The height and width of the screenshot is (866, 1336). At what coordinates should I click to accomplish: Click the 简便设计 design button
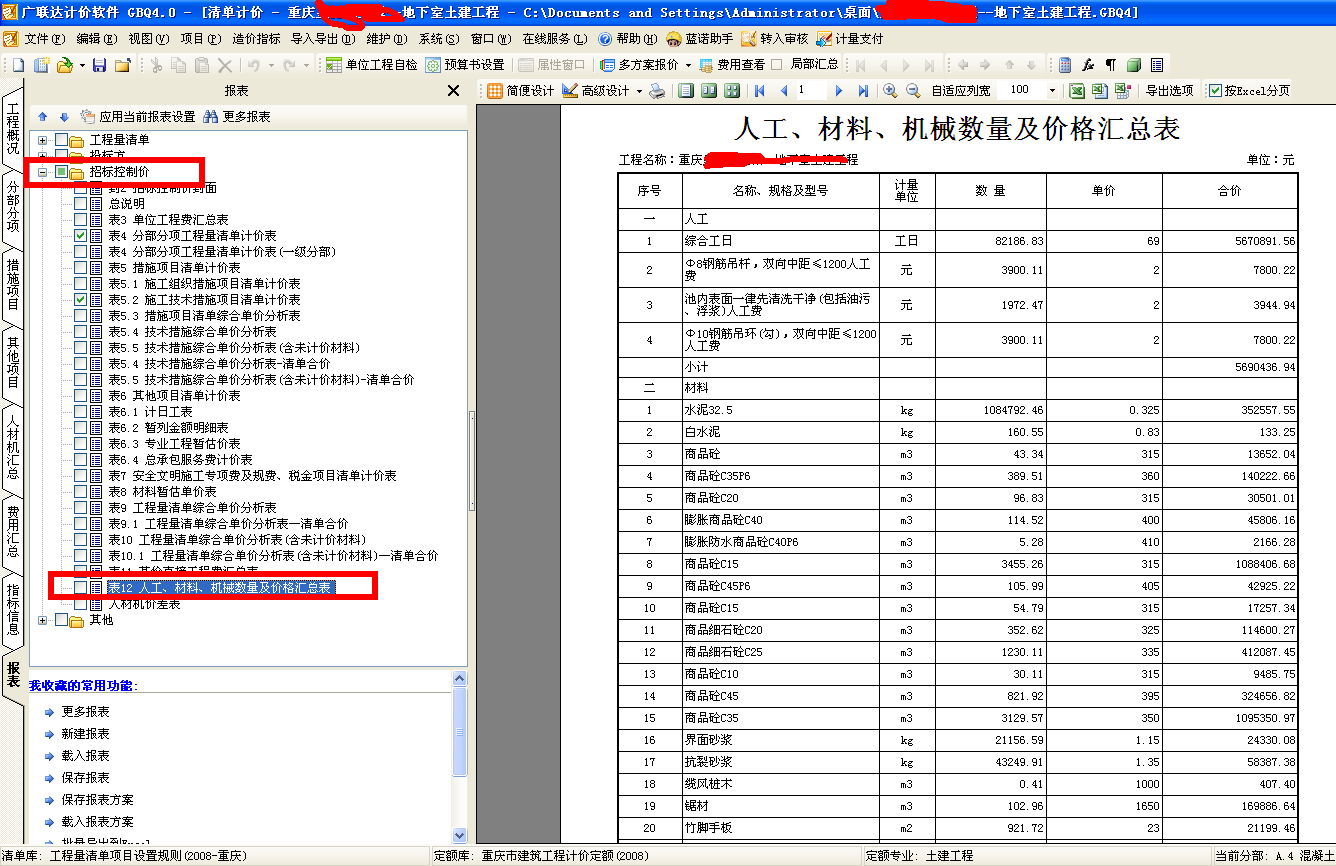521,90
